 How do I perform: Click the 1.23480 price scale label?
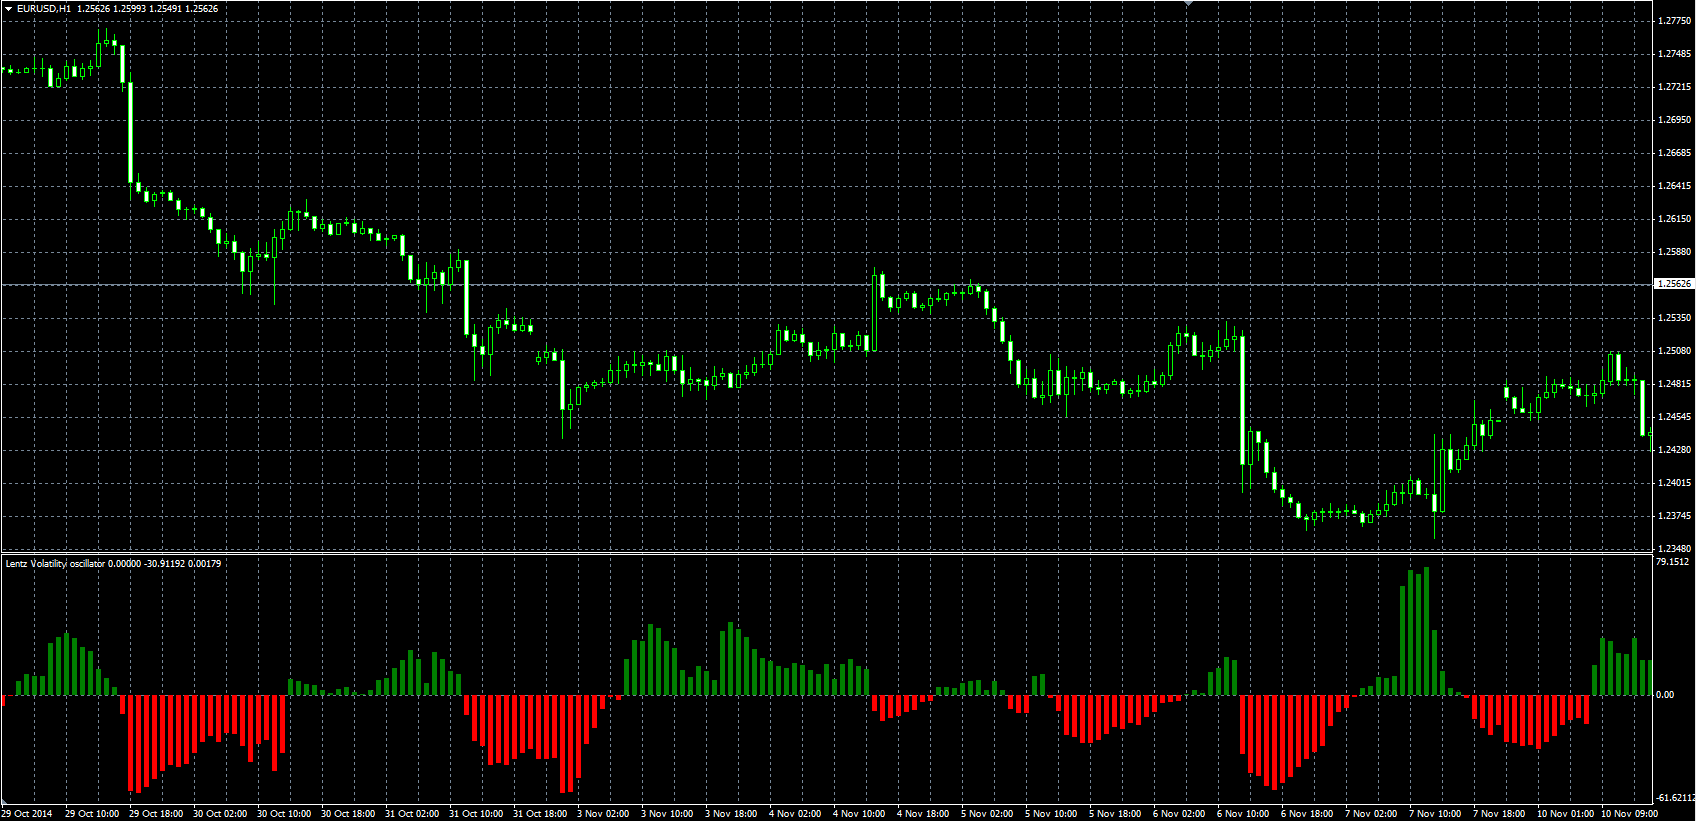1675,549
